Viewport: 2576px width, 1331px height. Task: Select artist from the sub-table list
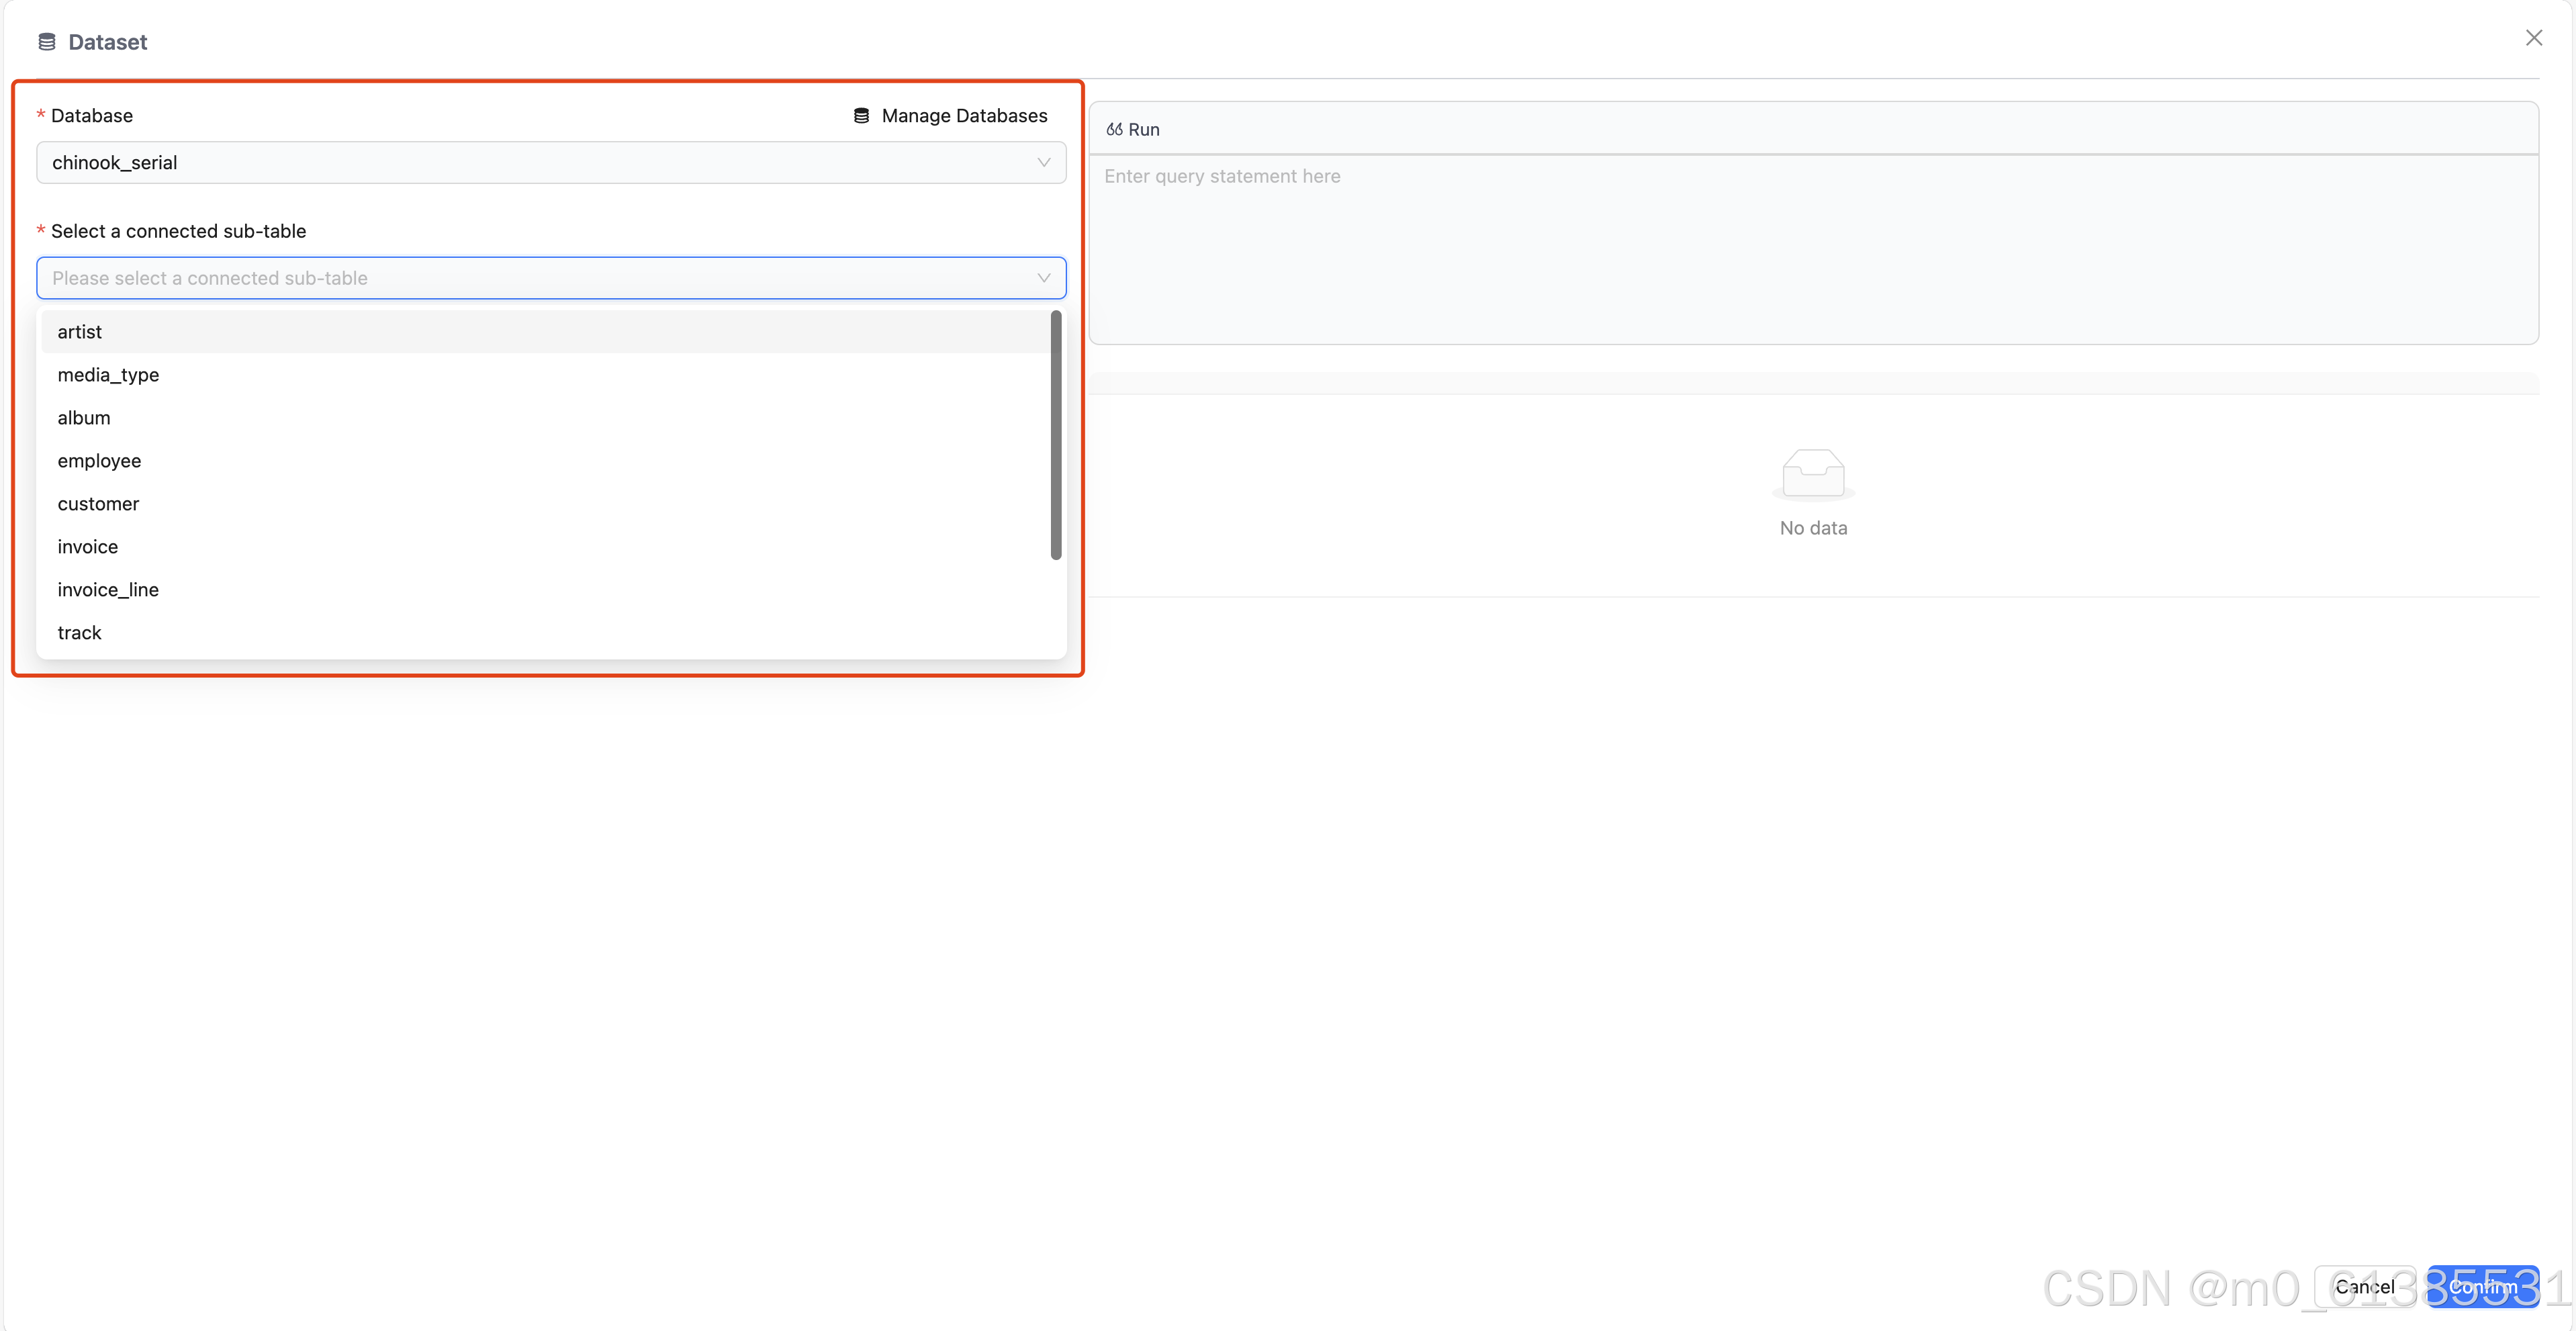[80, 332]
